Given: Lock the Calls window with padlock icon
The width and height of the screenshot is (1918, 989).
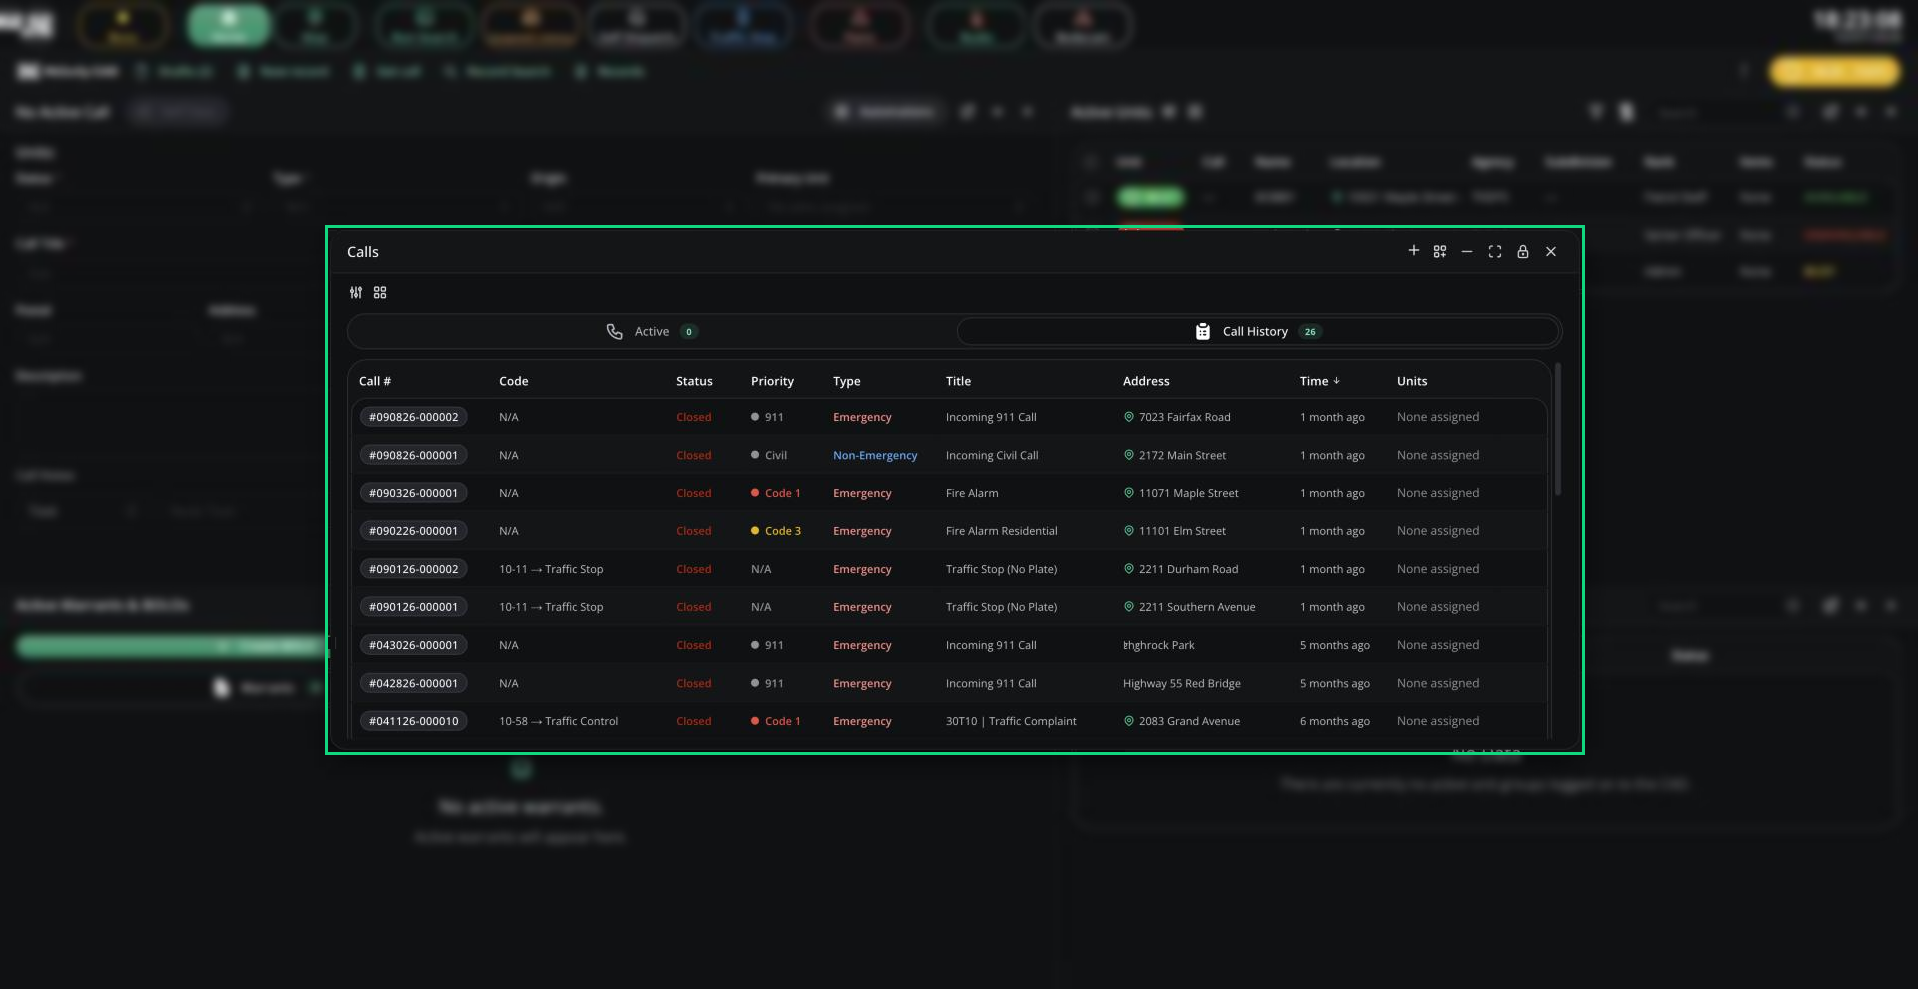Looking at the screenshot, I should (x=1523, y=252).
